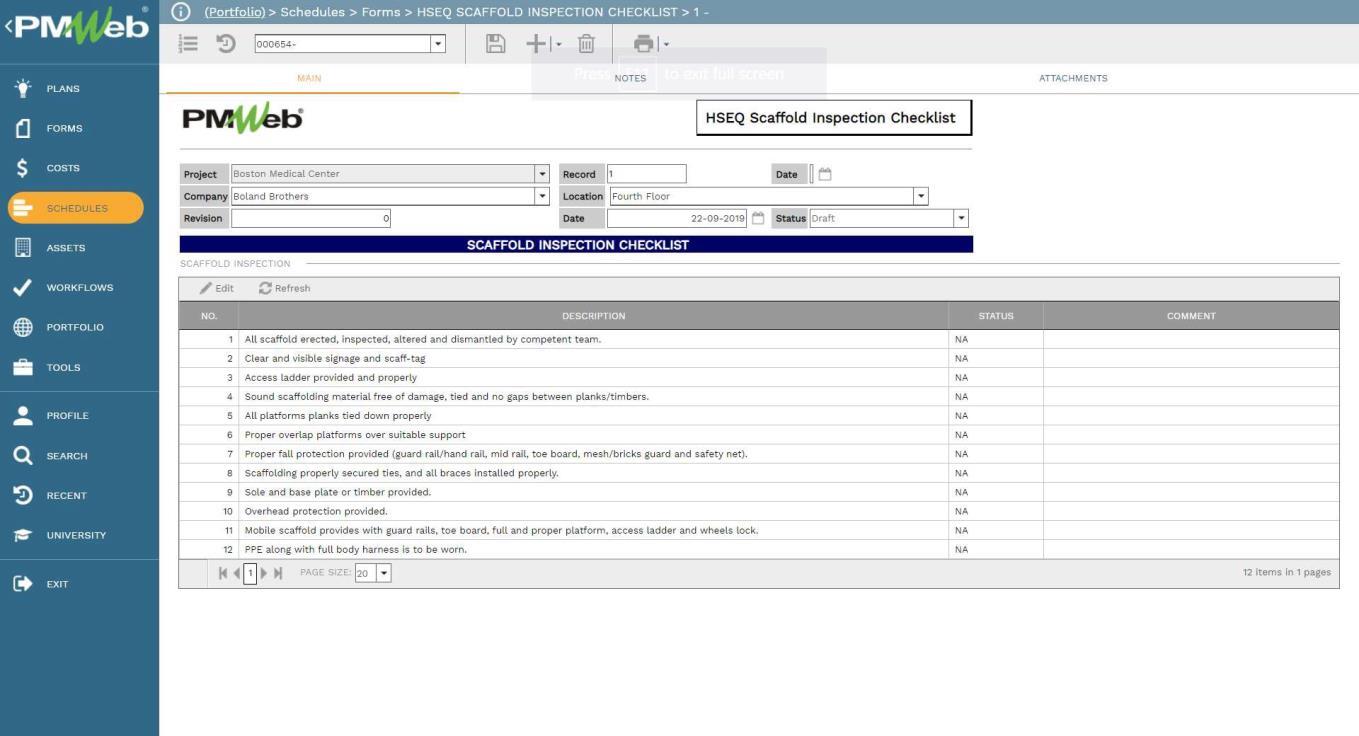Switch to the Notes tab
This screenshot has width=1359, height=736.
coord(630,78)
